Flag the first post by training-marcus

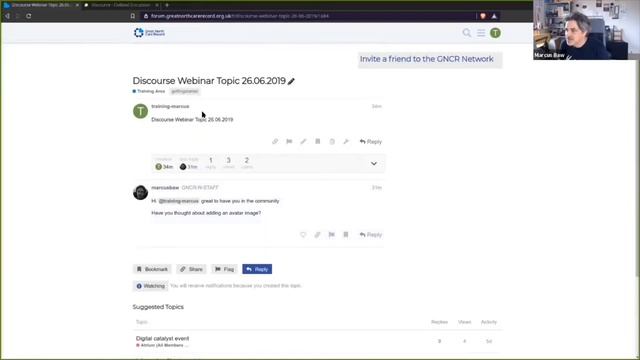289,142
